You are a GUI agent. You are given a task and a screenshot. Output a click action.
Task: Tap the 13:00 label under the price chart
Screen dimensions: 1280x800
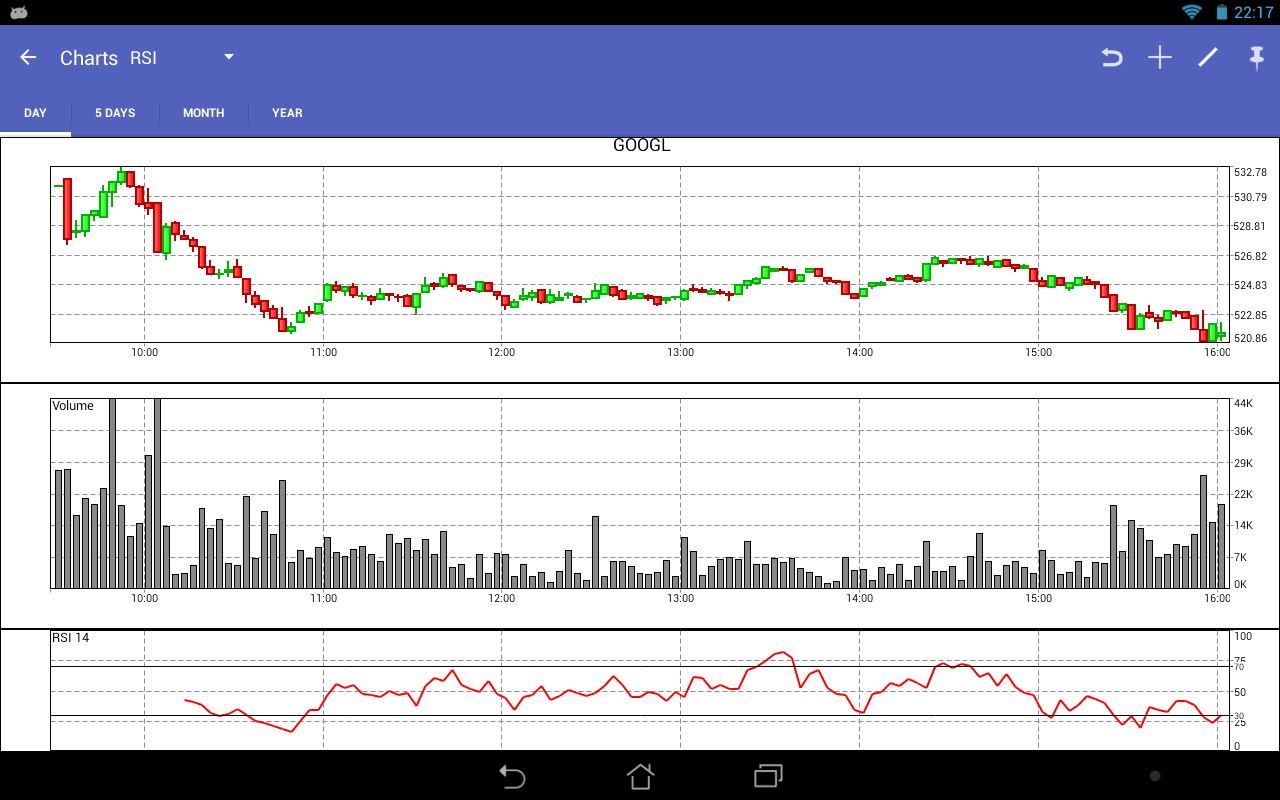[x=681, y=352]
